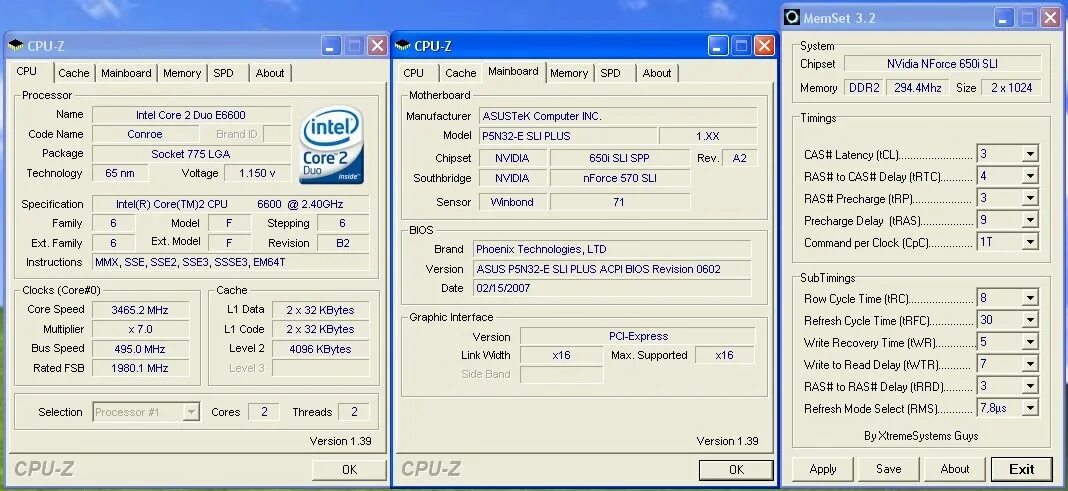
Task: Open About tab in right CPU-Z window
Action: click(657, 73)
